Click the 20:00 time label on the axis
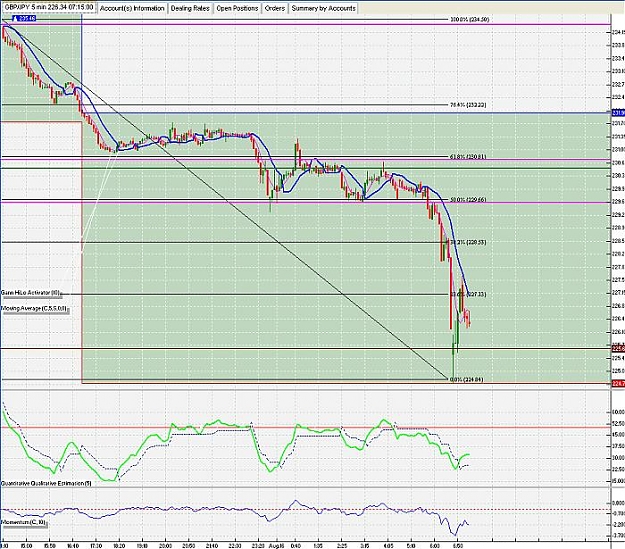The image size is (625, 549). point(165,545)
